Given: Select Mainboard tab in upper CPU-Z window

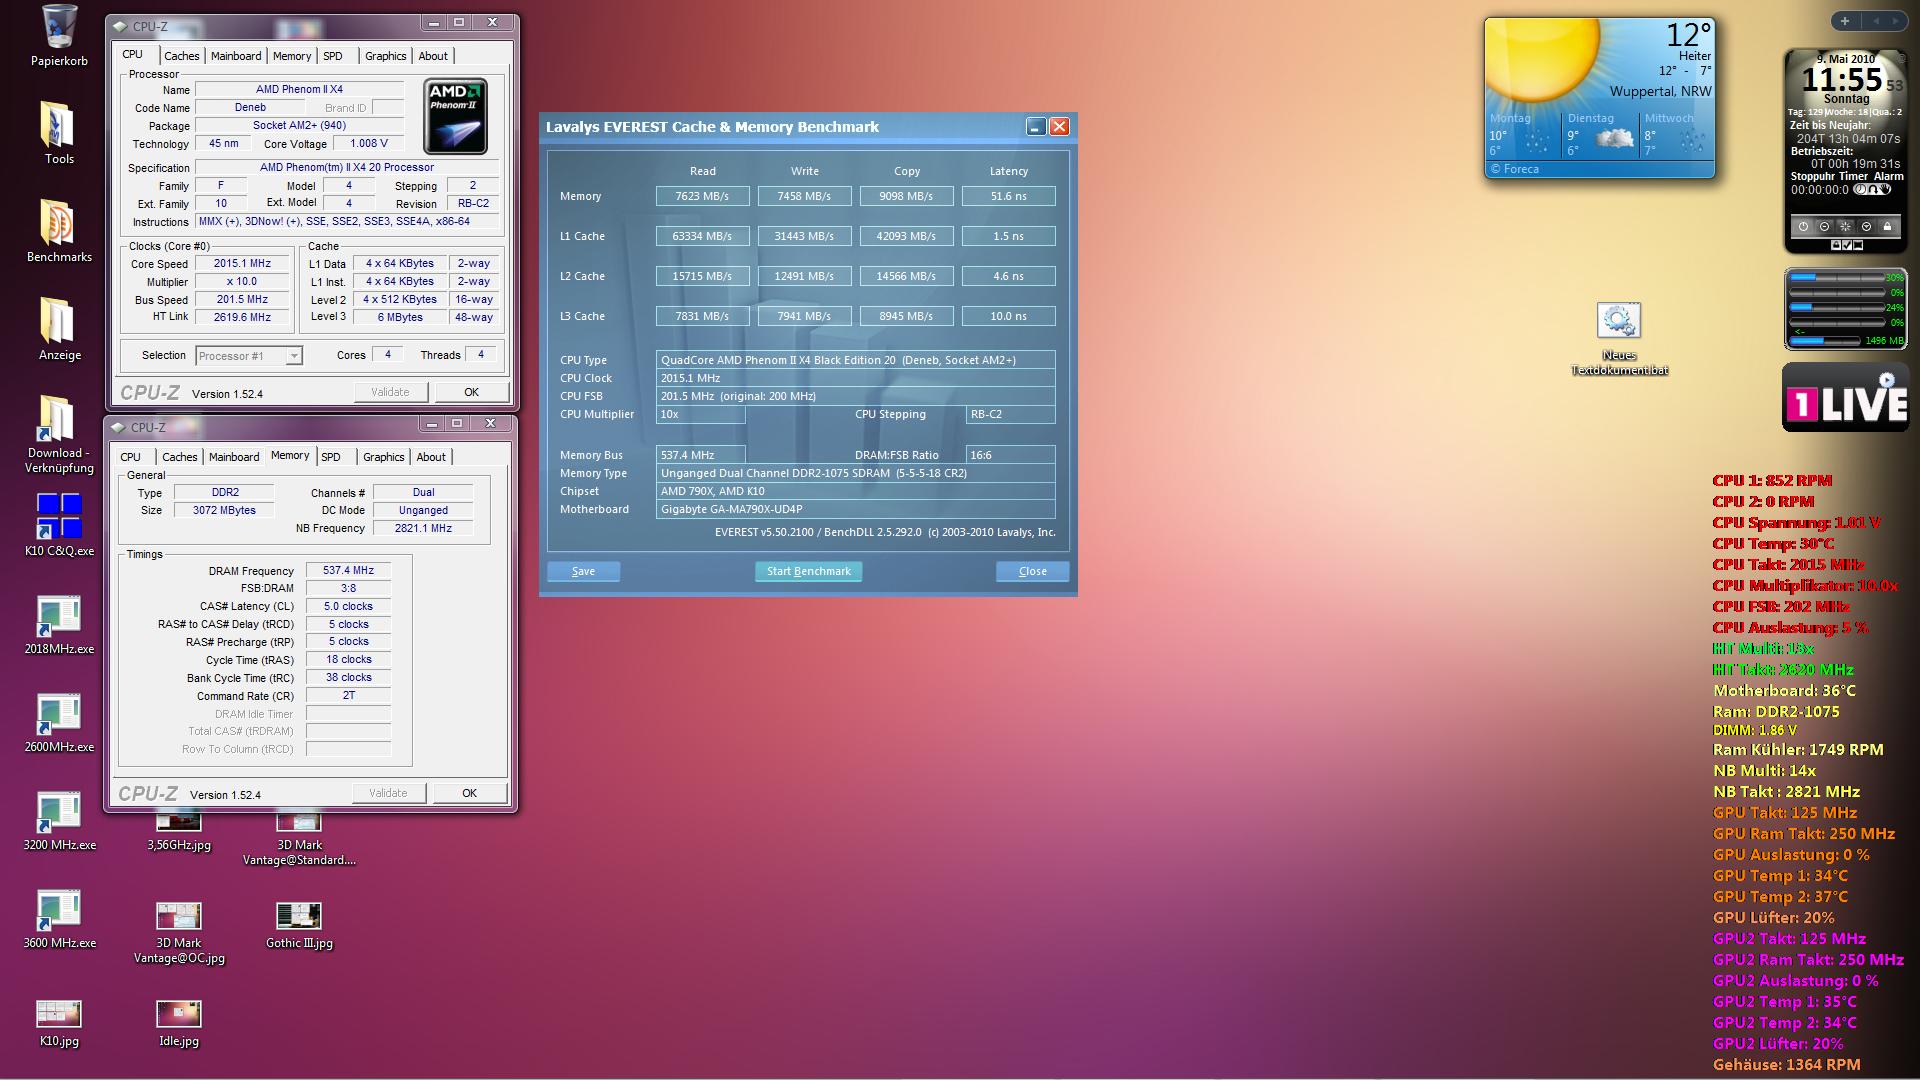Looking at the screenshot, I should [236, 56].
